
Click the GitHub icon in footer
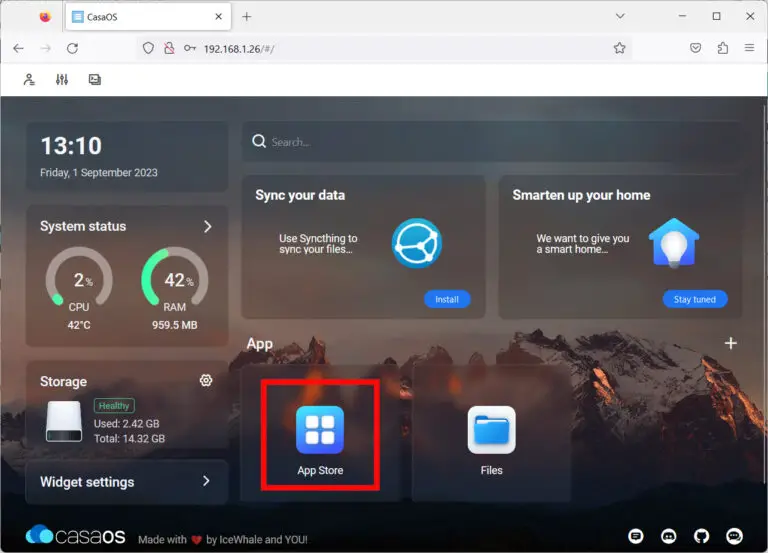click(x=702, y=536)
